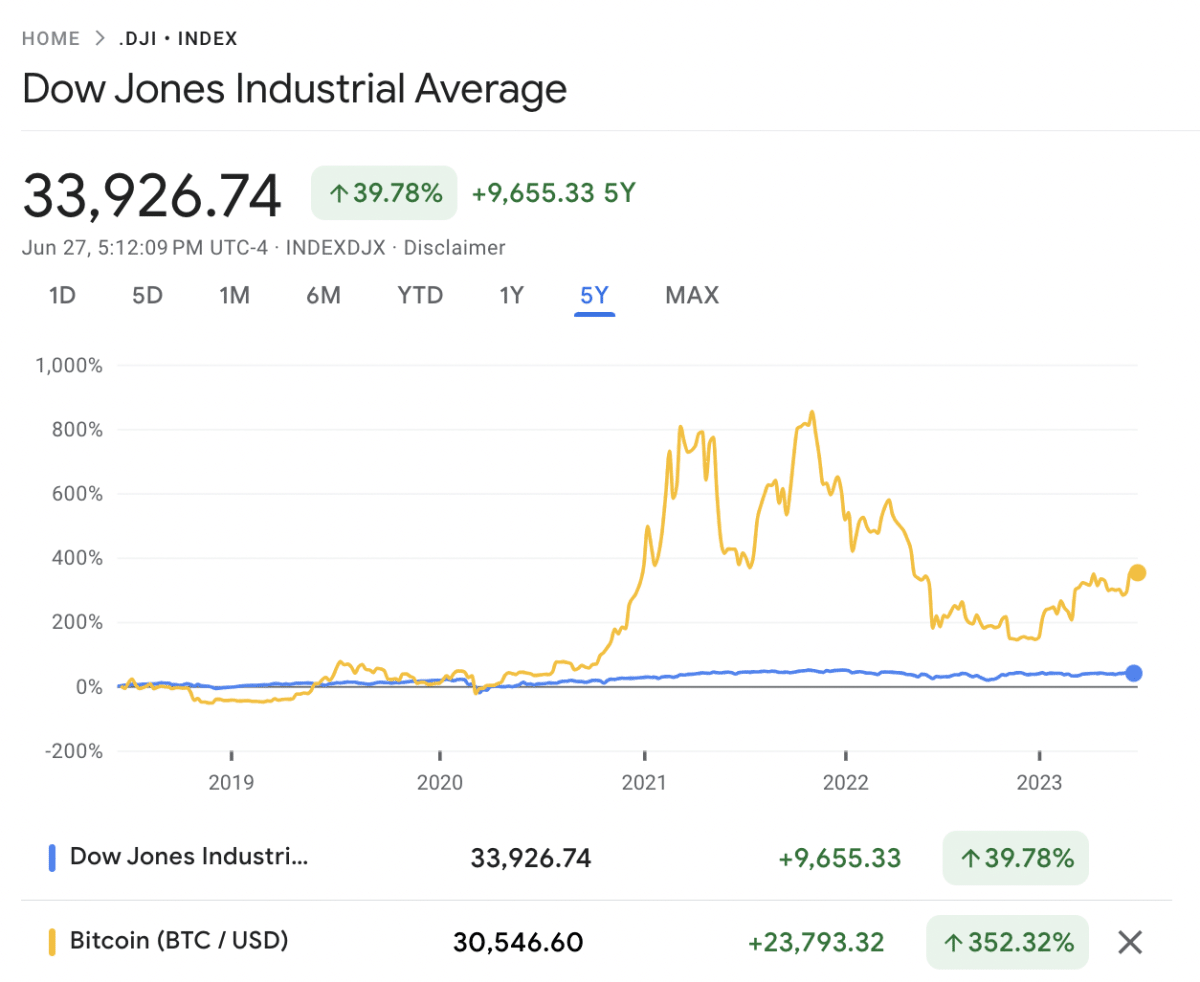This screenshot has width=1200, height=982.
Task: Click the truncated Dow Jones Industri... legend label
Action: 188,856
